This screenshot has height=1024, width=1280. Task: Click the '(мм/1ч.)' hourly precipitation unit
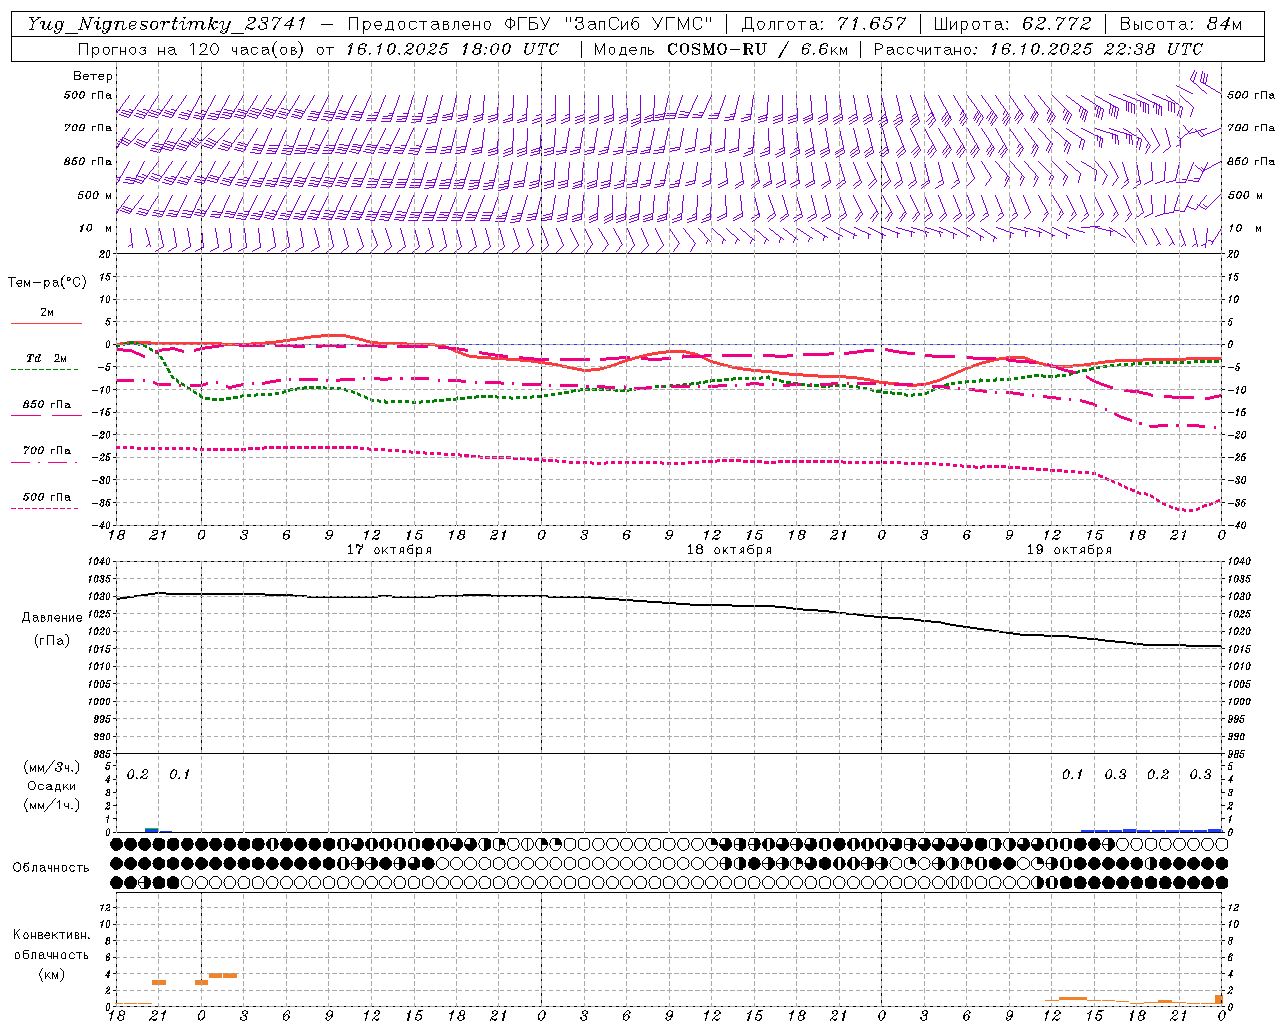51,805
